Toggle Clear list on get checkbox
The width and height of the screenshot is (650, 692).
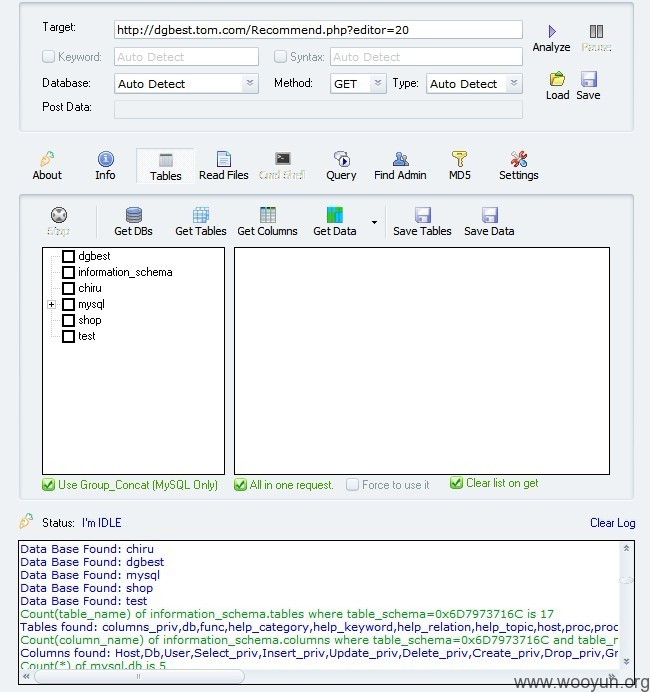(456, 483)
